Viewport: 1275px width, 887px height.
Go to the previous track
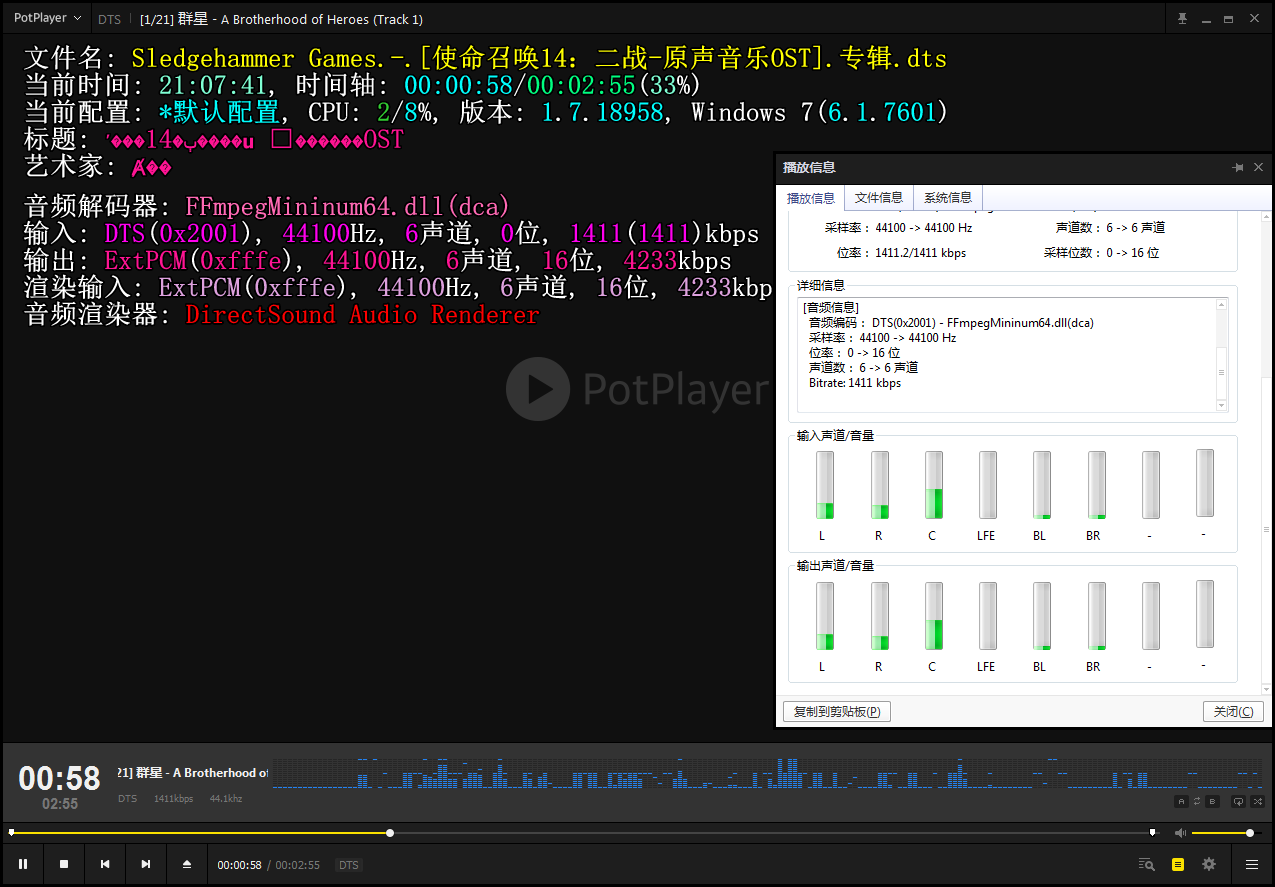click(x=105, y=864)
